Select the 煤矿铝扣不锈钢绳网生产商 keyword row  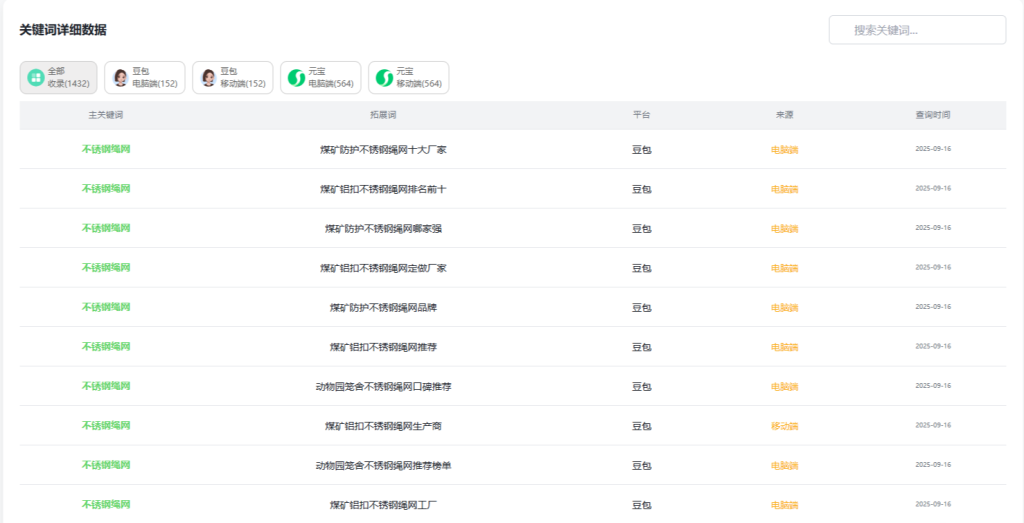[x=383, y=426]
